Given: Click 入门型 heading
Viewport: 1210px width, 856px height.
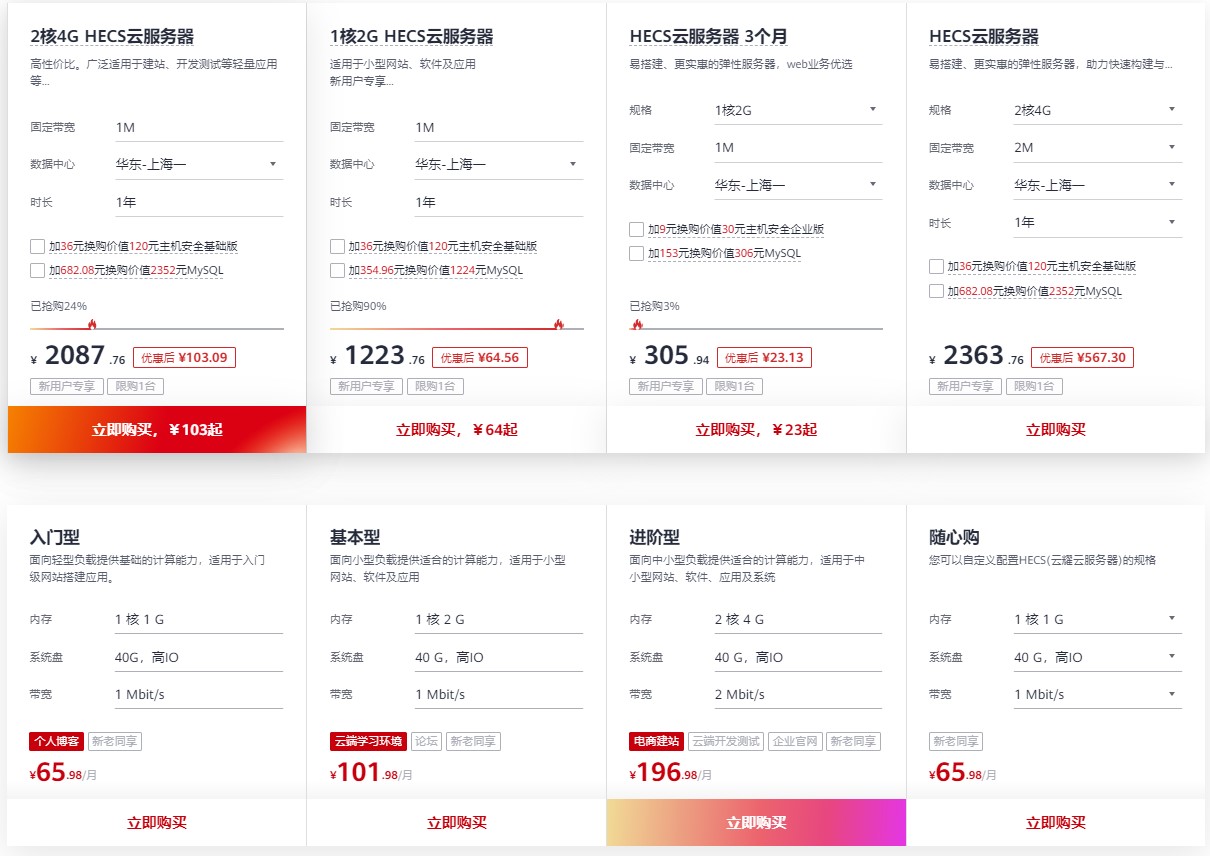Looking at the screenshot, I should (x=55, y=537).
